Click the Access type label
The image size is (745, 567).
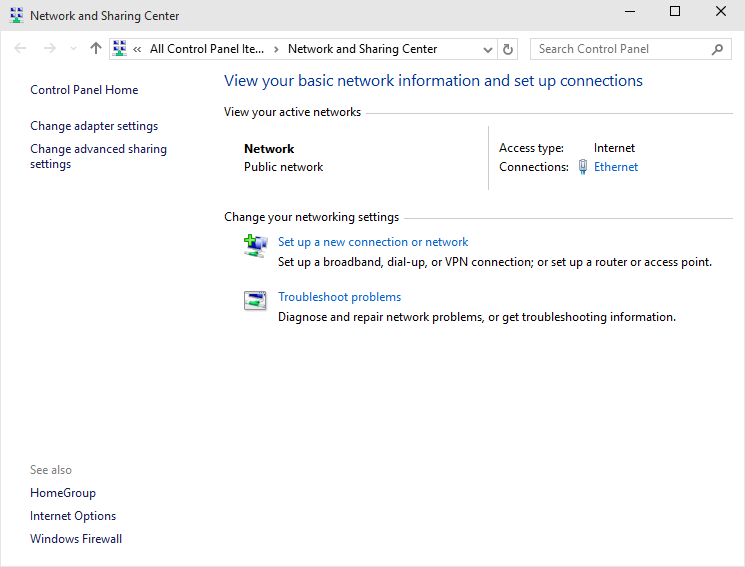click(531, 148)
